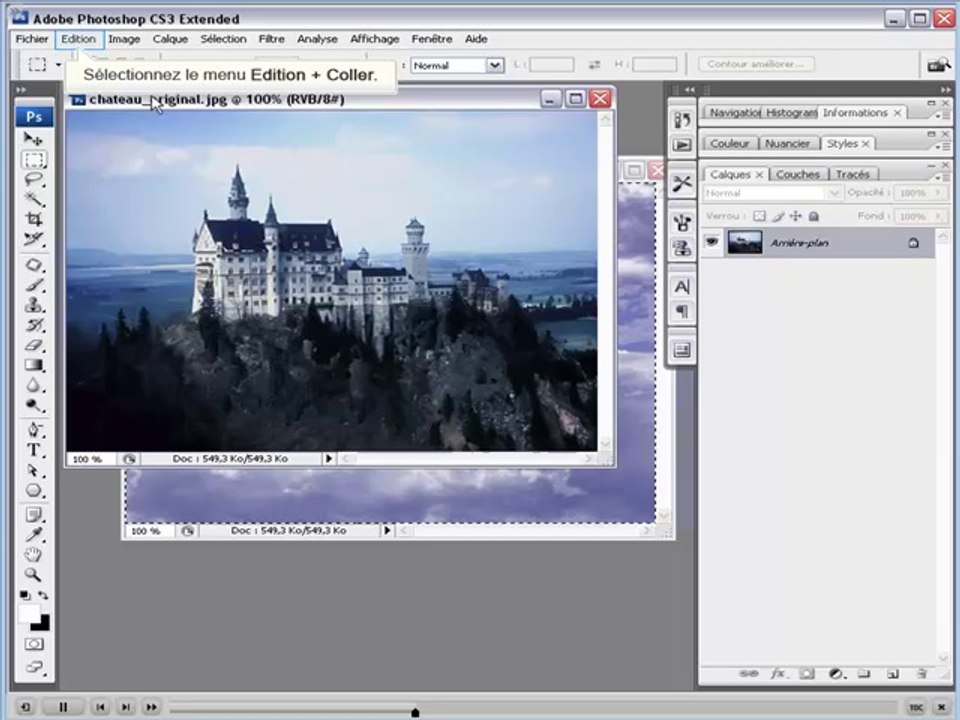Select the Rectangular Marquee tool
This screenshot has width=960, height=720.
(34, 160)
